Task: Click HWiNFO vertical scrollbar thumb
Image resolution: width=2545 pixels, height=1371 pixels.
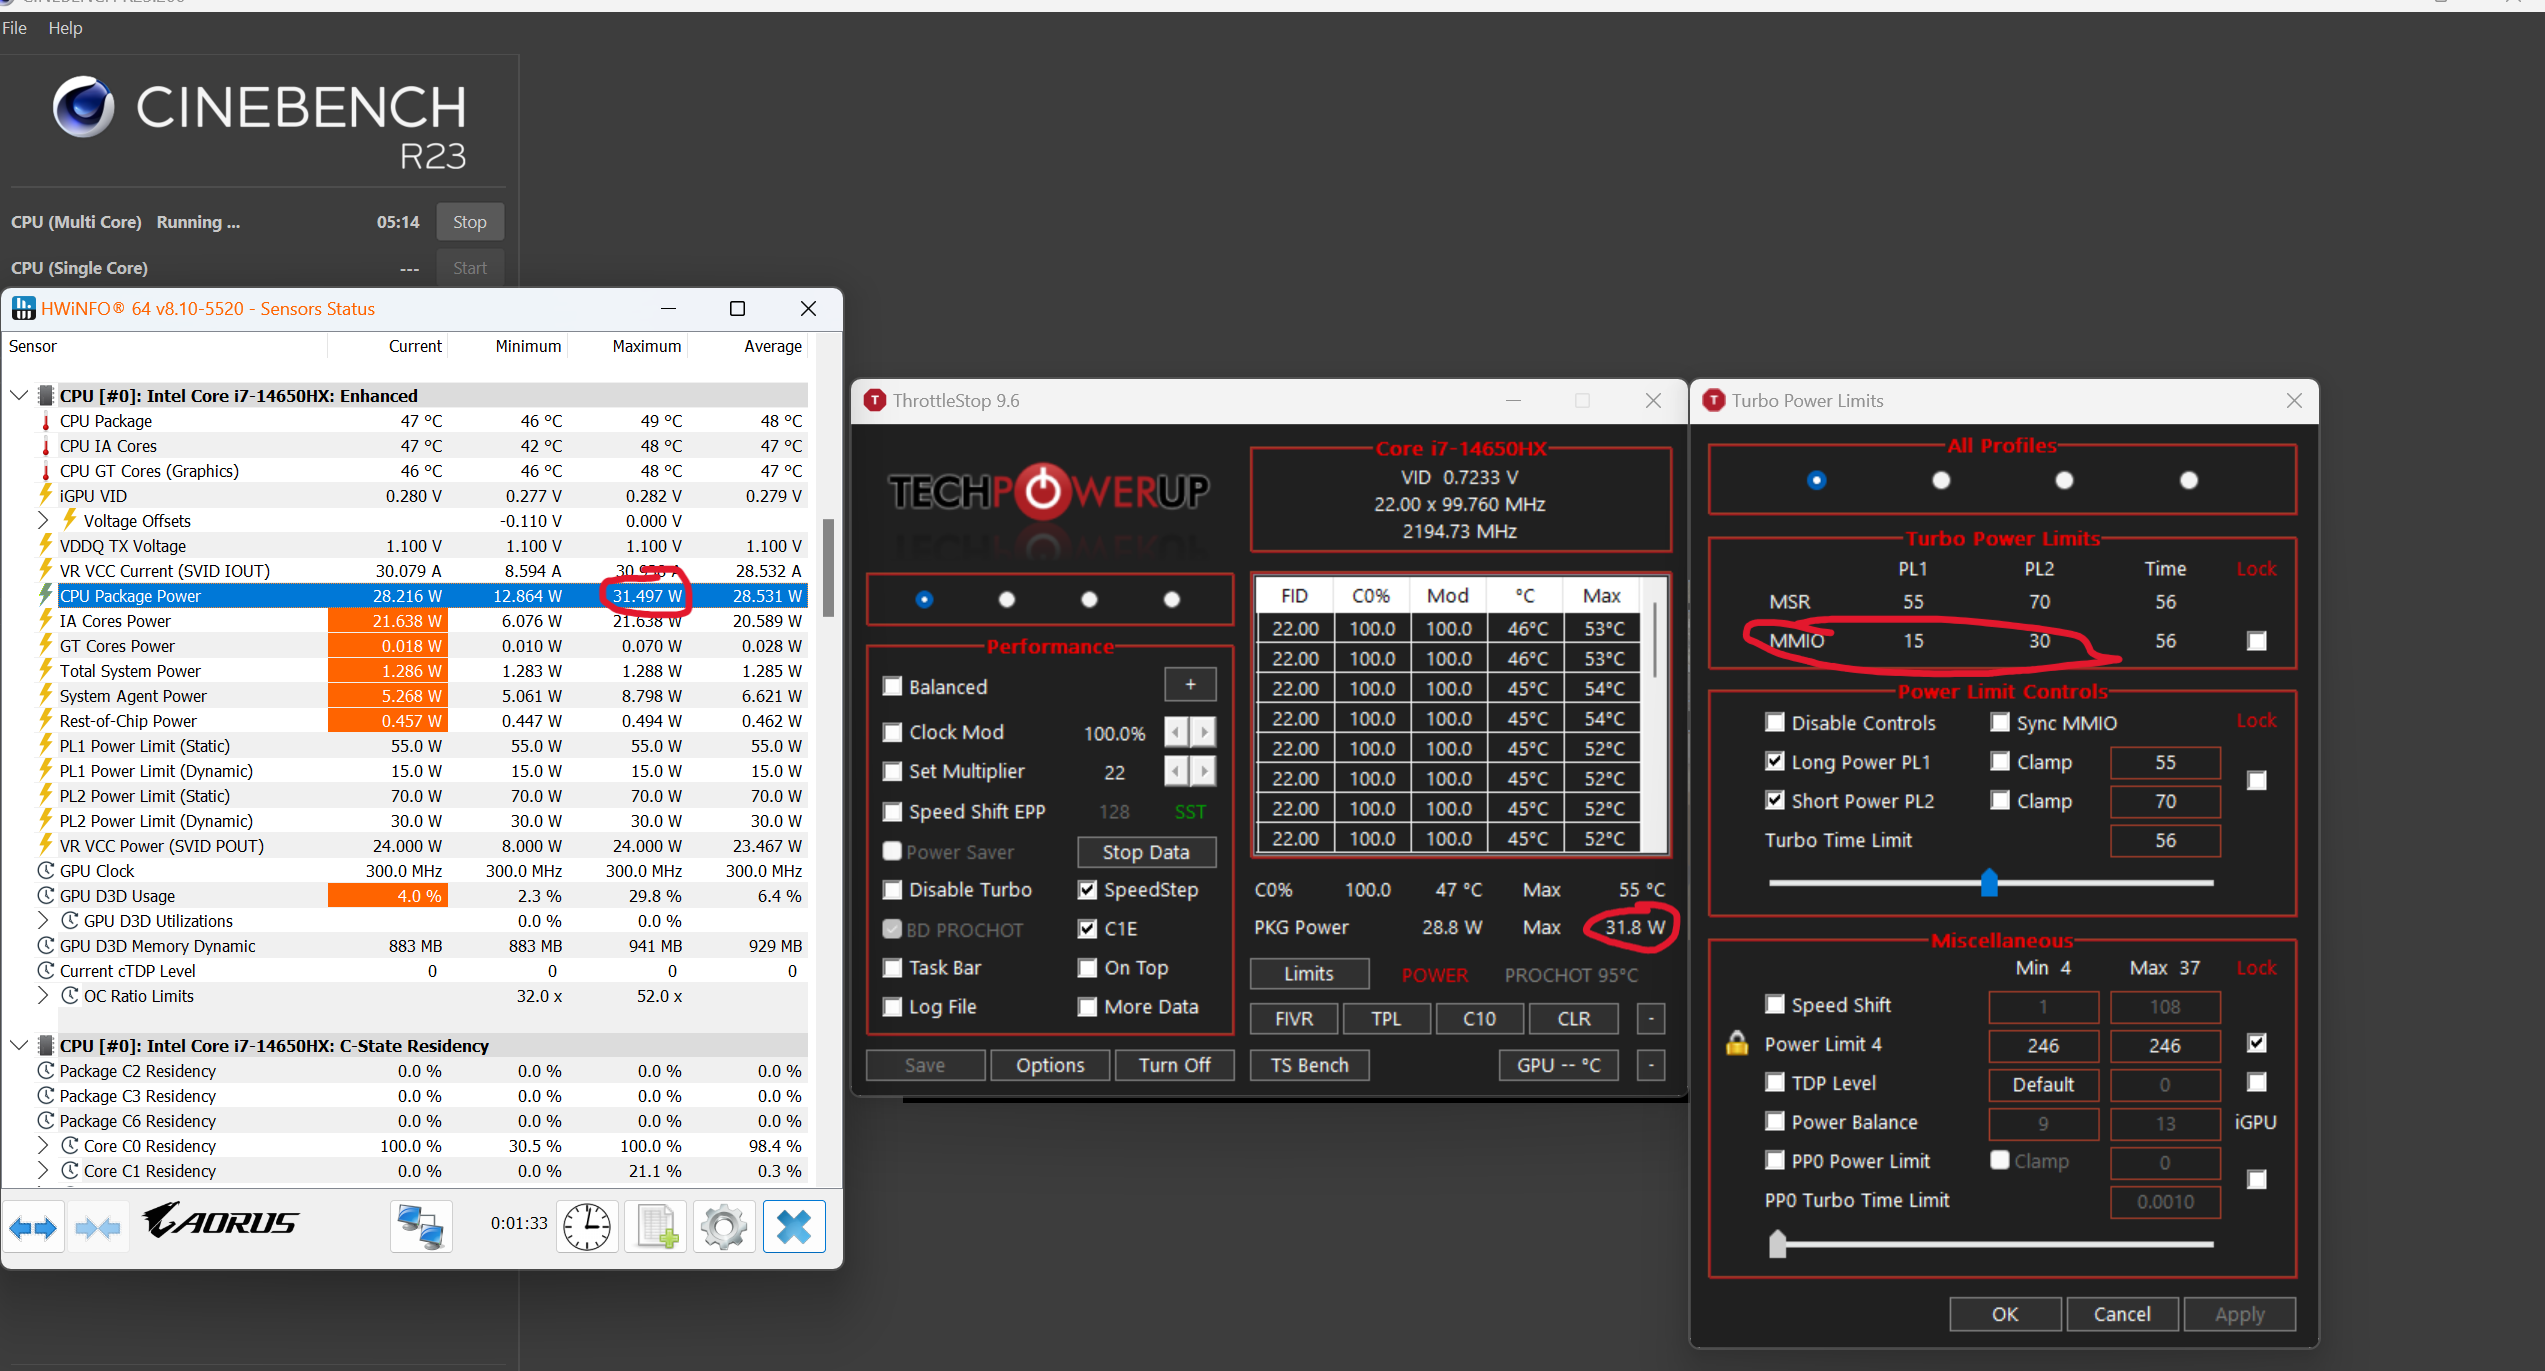Action: coord(828,568)
